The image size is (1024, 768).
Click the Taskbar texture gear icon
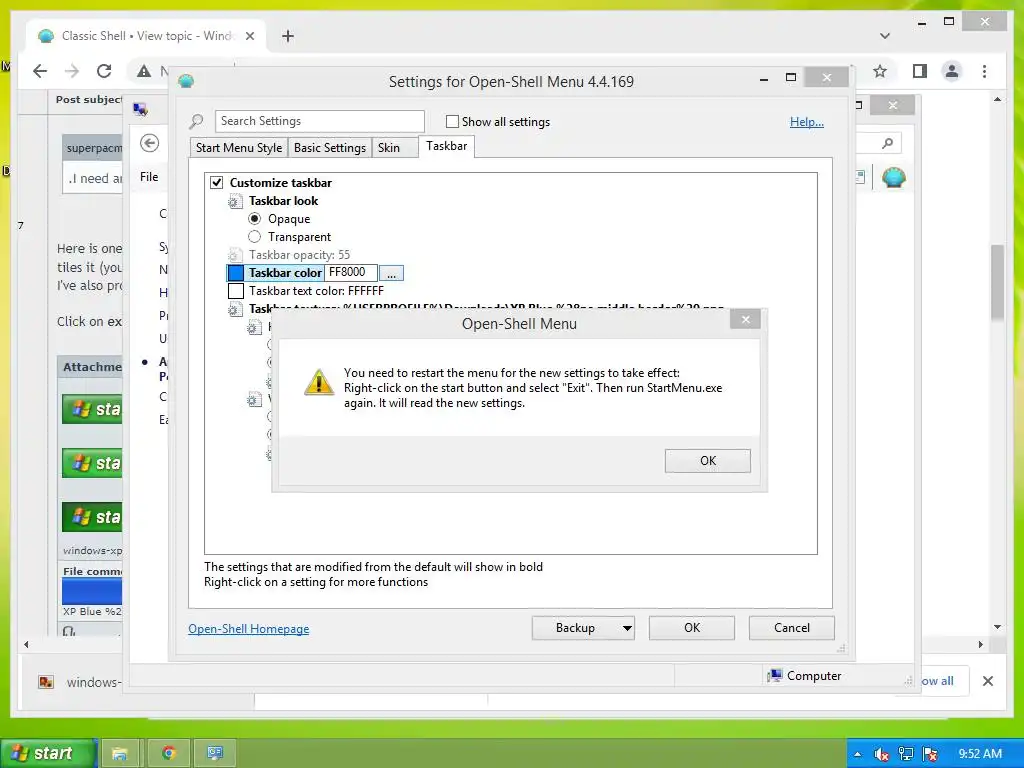(235, 309)
